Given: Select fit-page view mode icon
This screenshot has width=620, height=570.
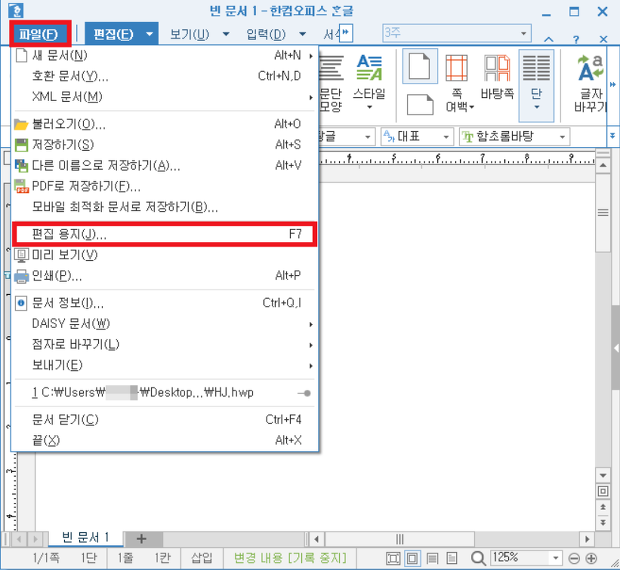Looking at the screenshot, I should tap(412, 559).
